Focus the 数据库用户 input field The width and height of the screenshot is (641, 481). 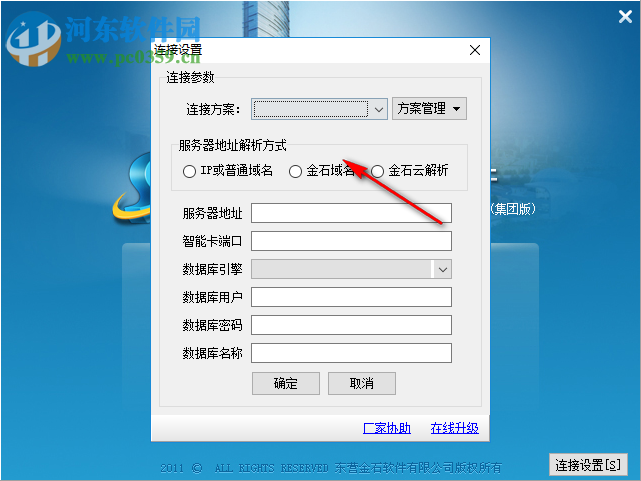(351, 297)
